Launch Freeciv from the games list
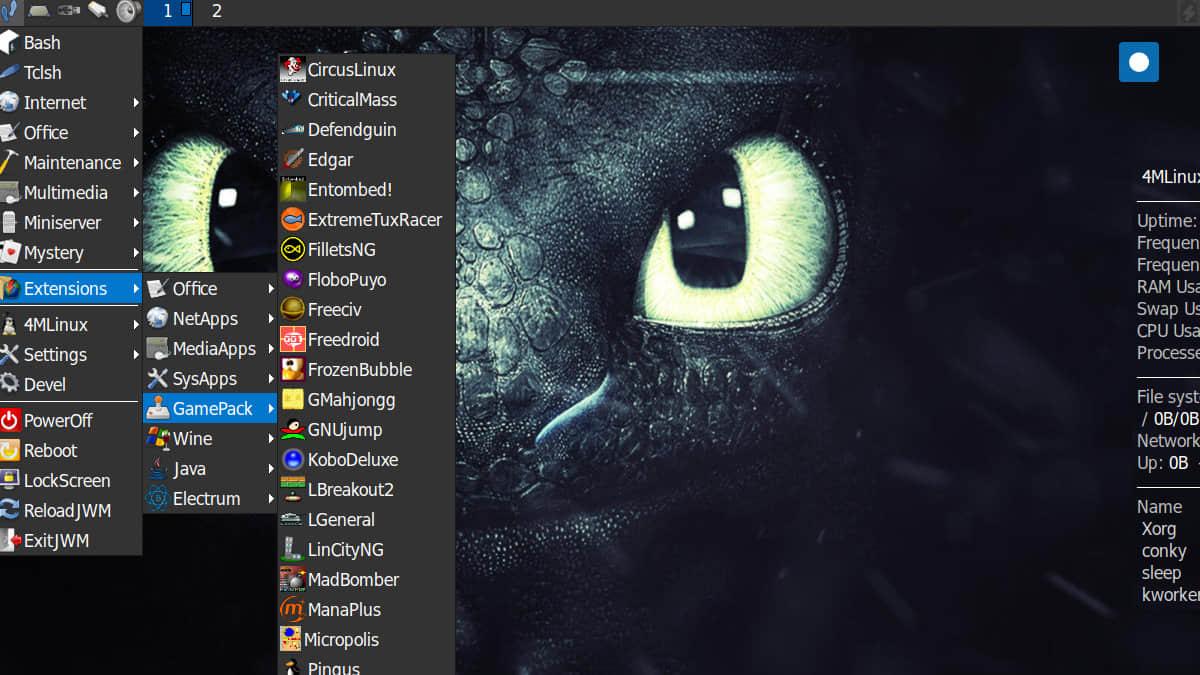Viewport: 1200px width, 675px height. 334,310
